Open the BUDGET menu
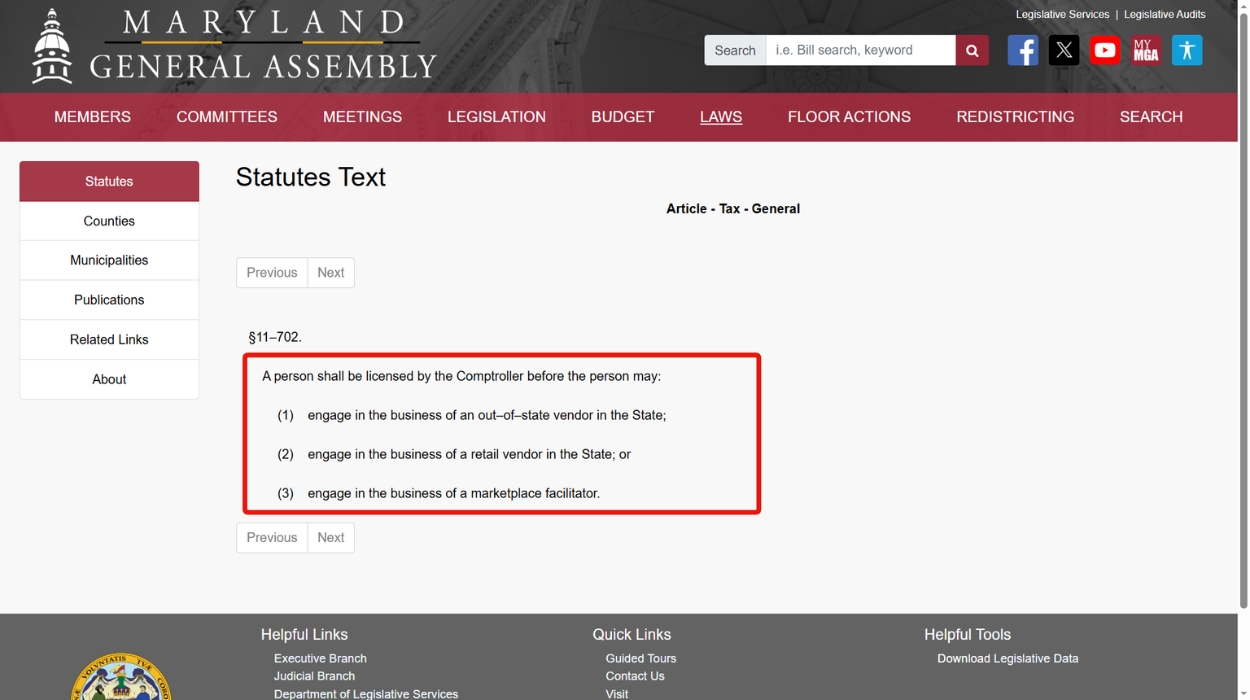Screen dimensions: 1250x700 pos(623,117)
